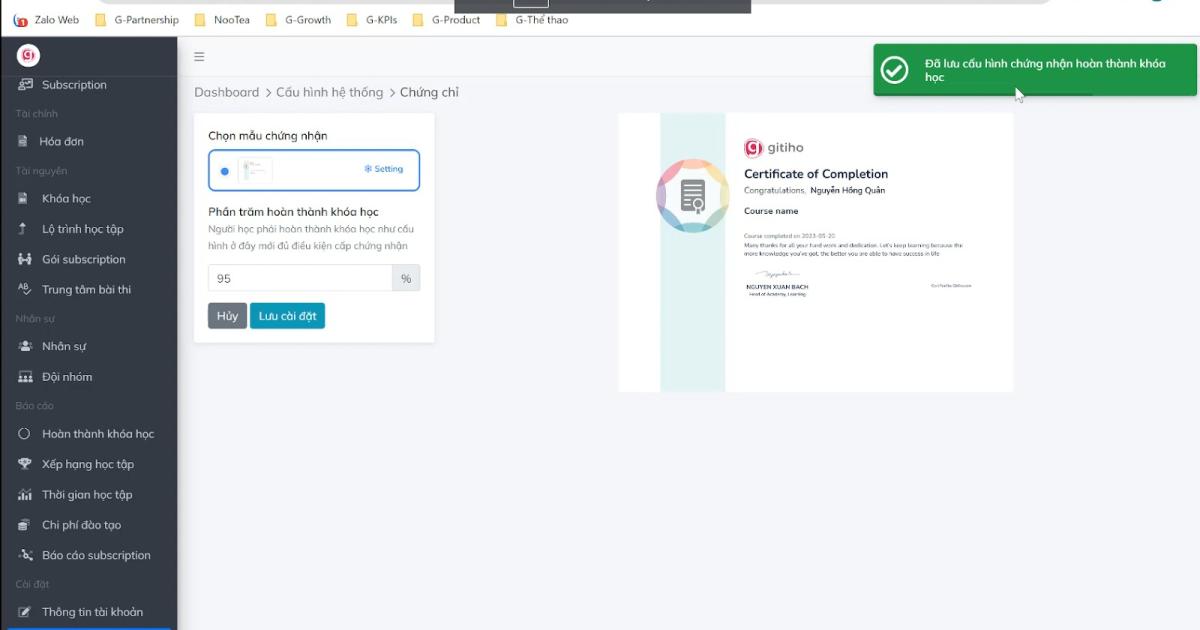
Task: Toggle the hamburger menu icon
Action: coord(199,57)
